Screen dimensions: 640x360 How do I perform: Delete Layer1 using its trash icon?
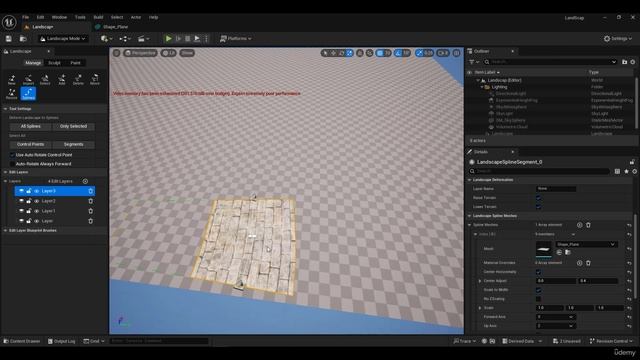[91, 211]
